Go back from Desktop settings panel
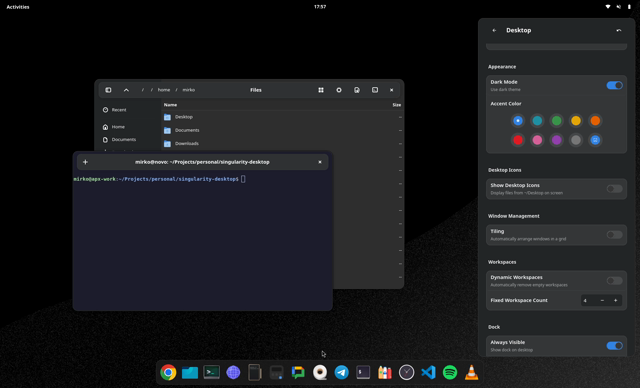The height and width of the screenshot is (388, 640). [494, 30]
